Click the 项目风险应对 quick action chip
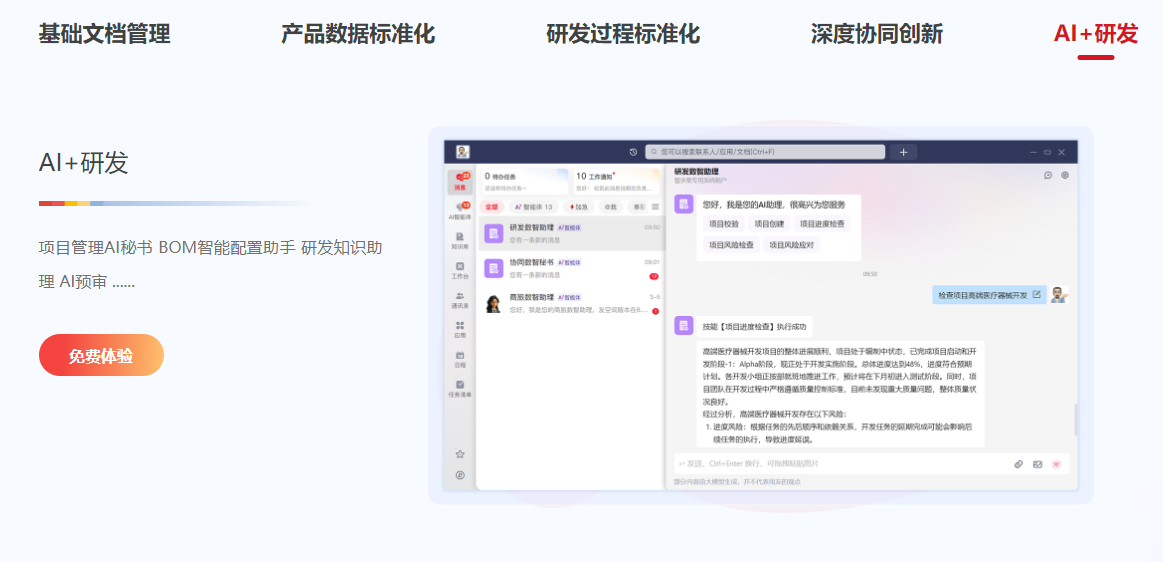 click(791, 245)
